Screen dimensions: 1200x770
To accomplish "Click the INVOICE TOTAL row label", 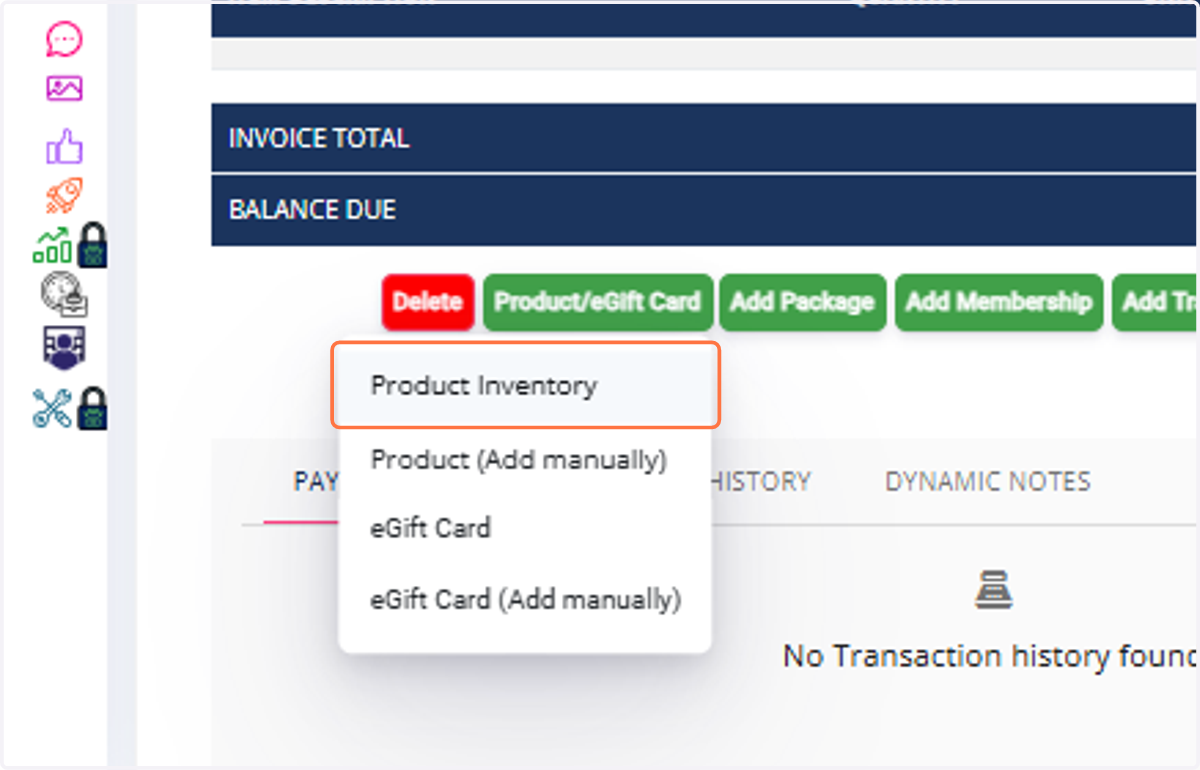I will click(x=319, y=138).
